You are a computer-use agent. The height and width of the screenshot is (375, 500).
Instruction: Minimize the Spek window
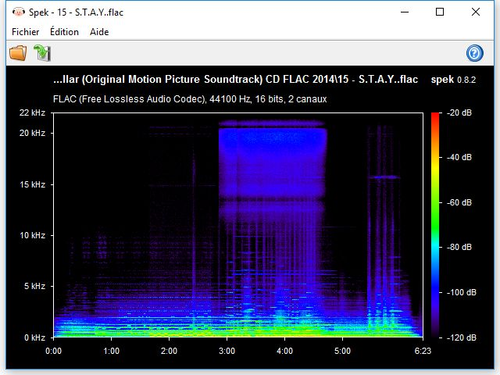405,12
